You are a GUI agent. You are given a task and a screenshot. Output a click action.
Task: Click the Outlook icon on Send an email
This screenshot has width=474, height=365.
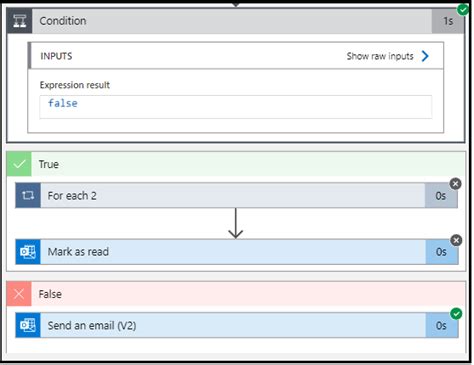coord(28,325)
